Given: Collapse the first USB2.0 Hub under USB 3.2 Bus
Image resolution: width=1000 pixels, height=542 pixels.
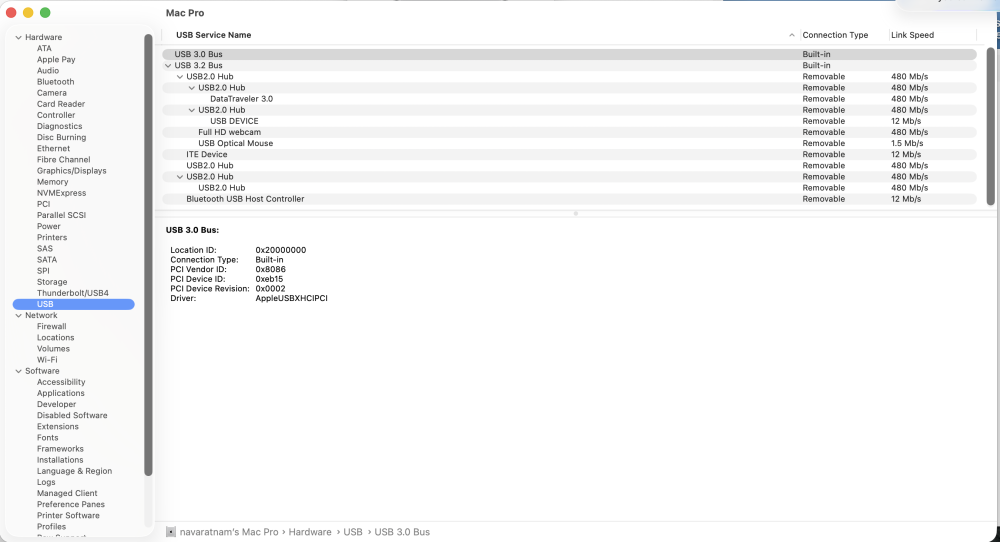Looking at the screenshot, I should (180, 77).
